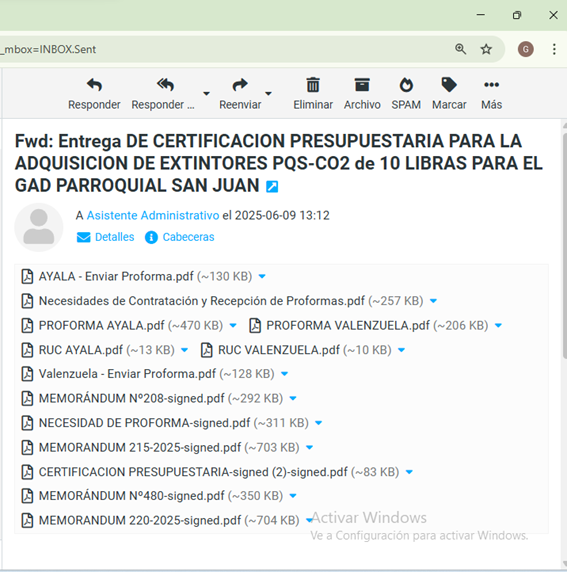Open the Más options icon
567x572 pixels.
[491, 85]
